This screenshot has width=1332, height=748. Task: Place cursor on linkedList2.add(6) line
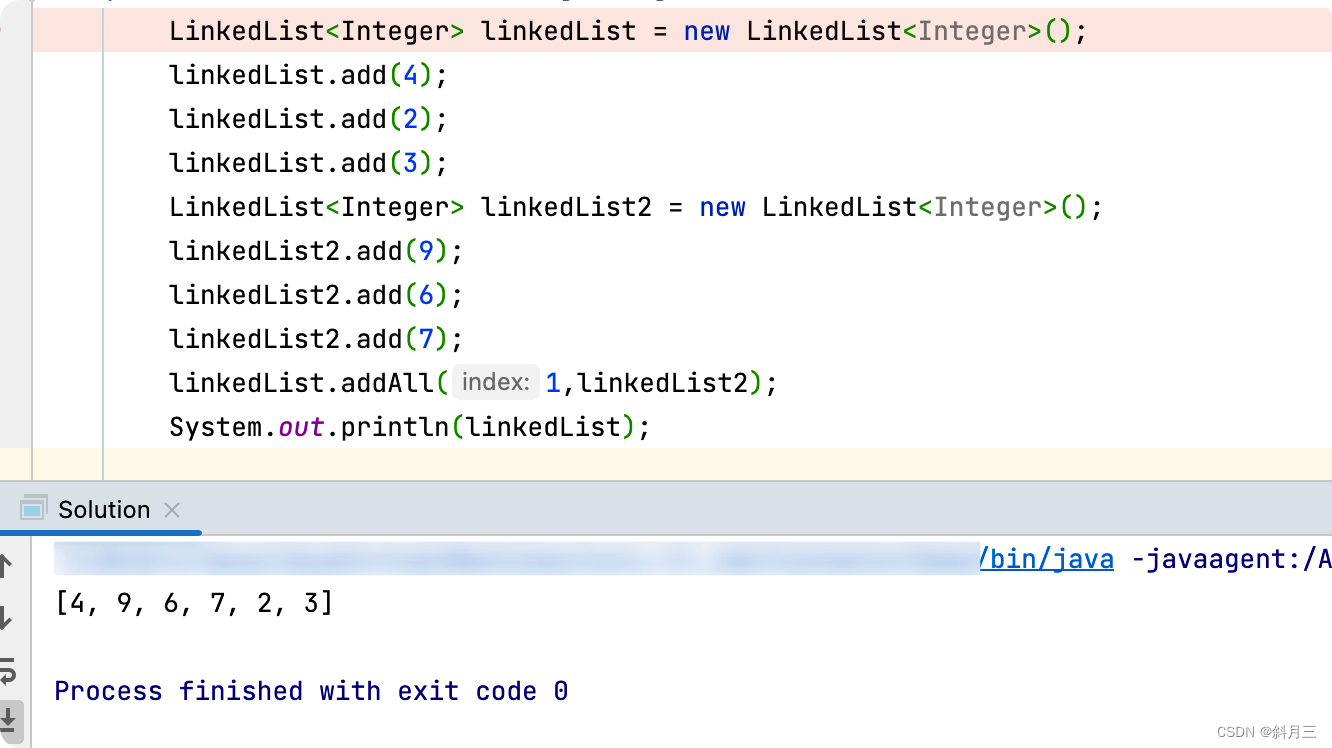click(x=316, y=295)
